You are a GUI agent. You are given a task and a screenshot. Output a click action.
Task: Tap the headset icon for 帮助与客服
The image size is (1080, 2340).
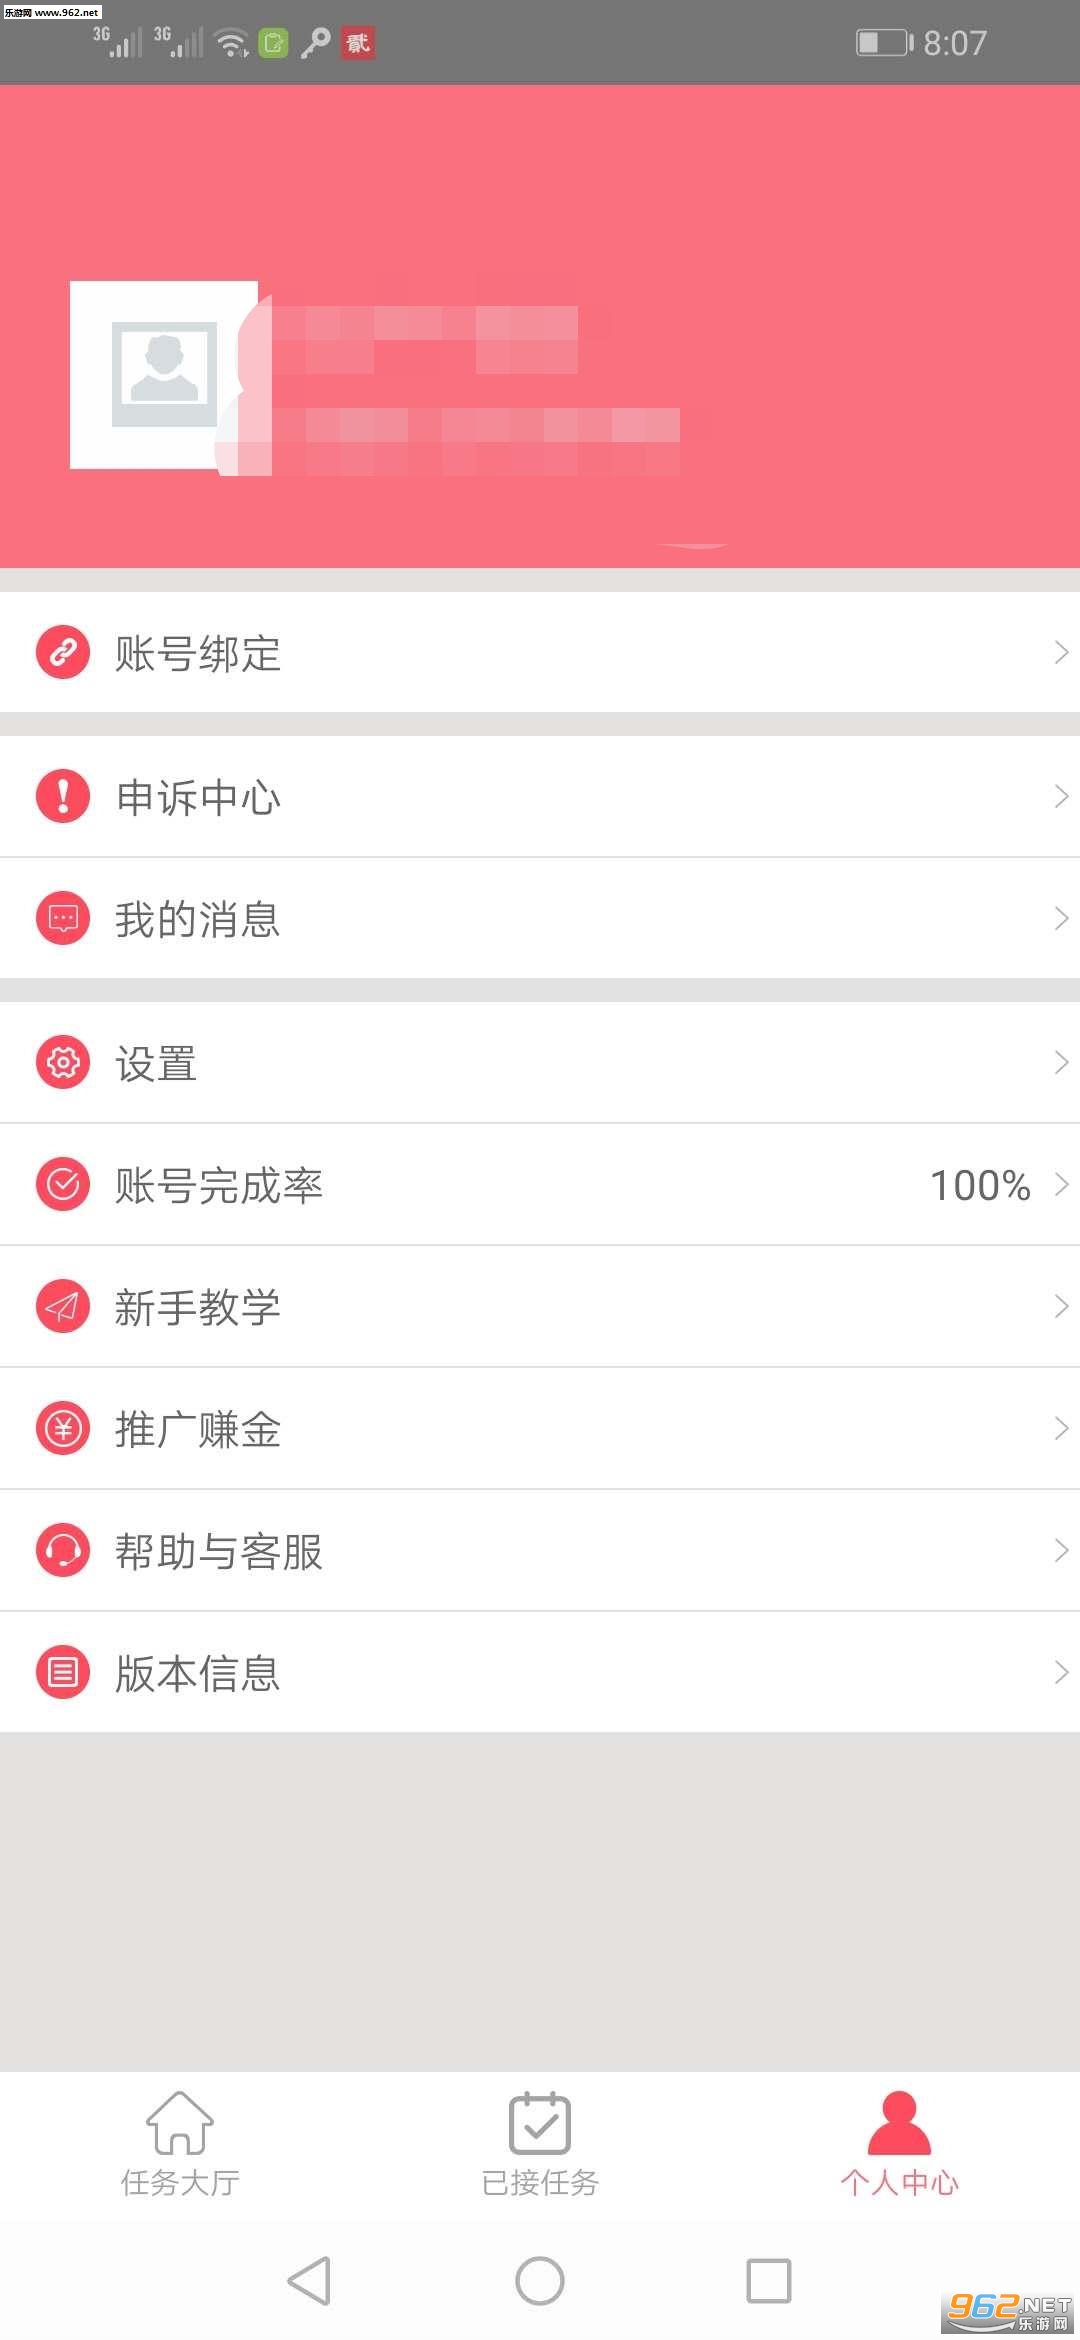click(63, 1550)
